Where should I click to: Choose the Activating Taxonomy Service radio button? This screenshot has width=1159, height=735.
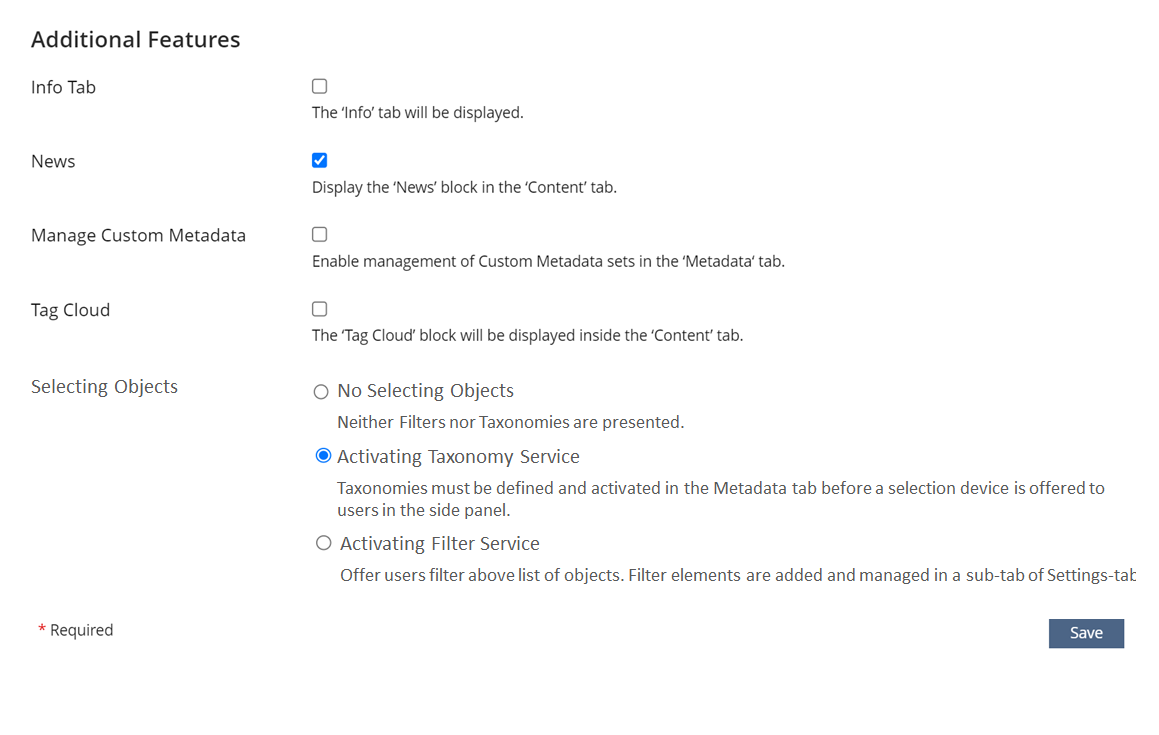323,456
